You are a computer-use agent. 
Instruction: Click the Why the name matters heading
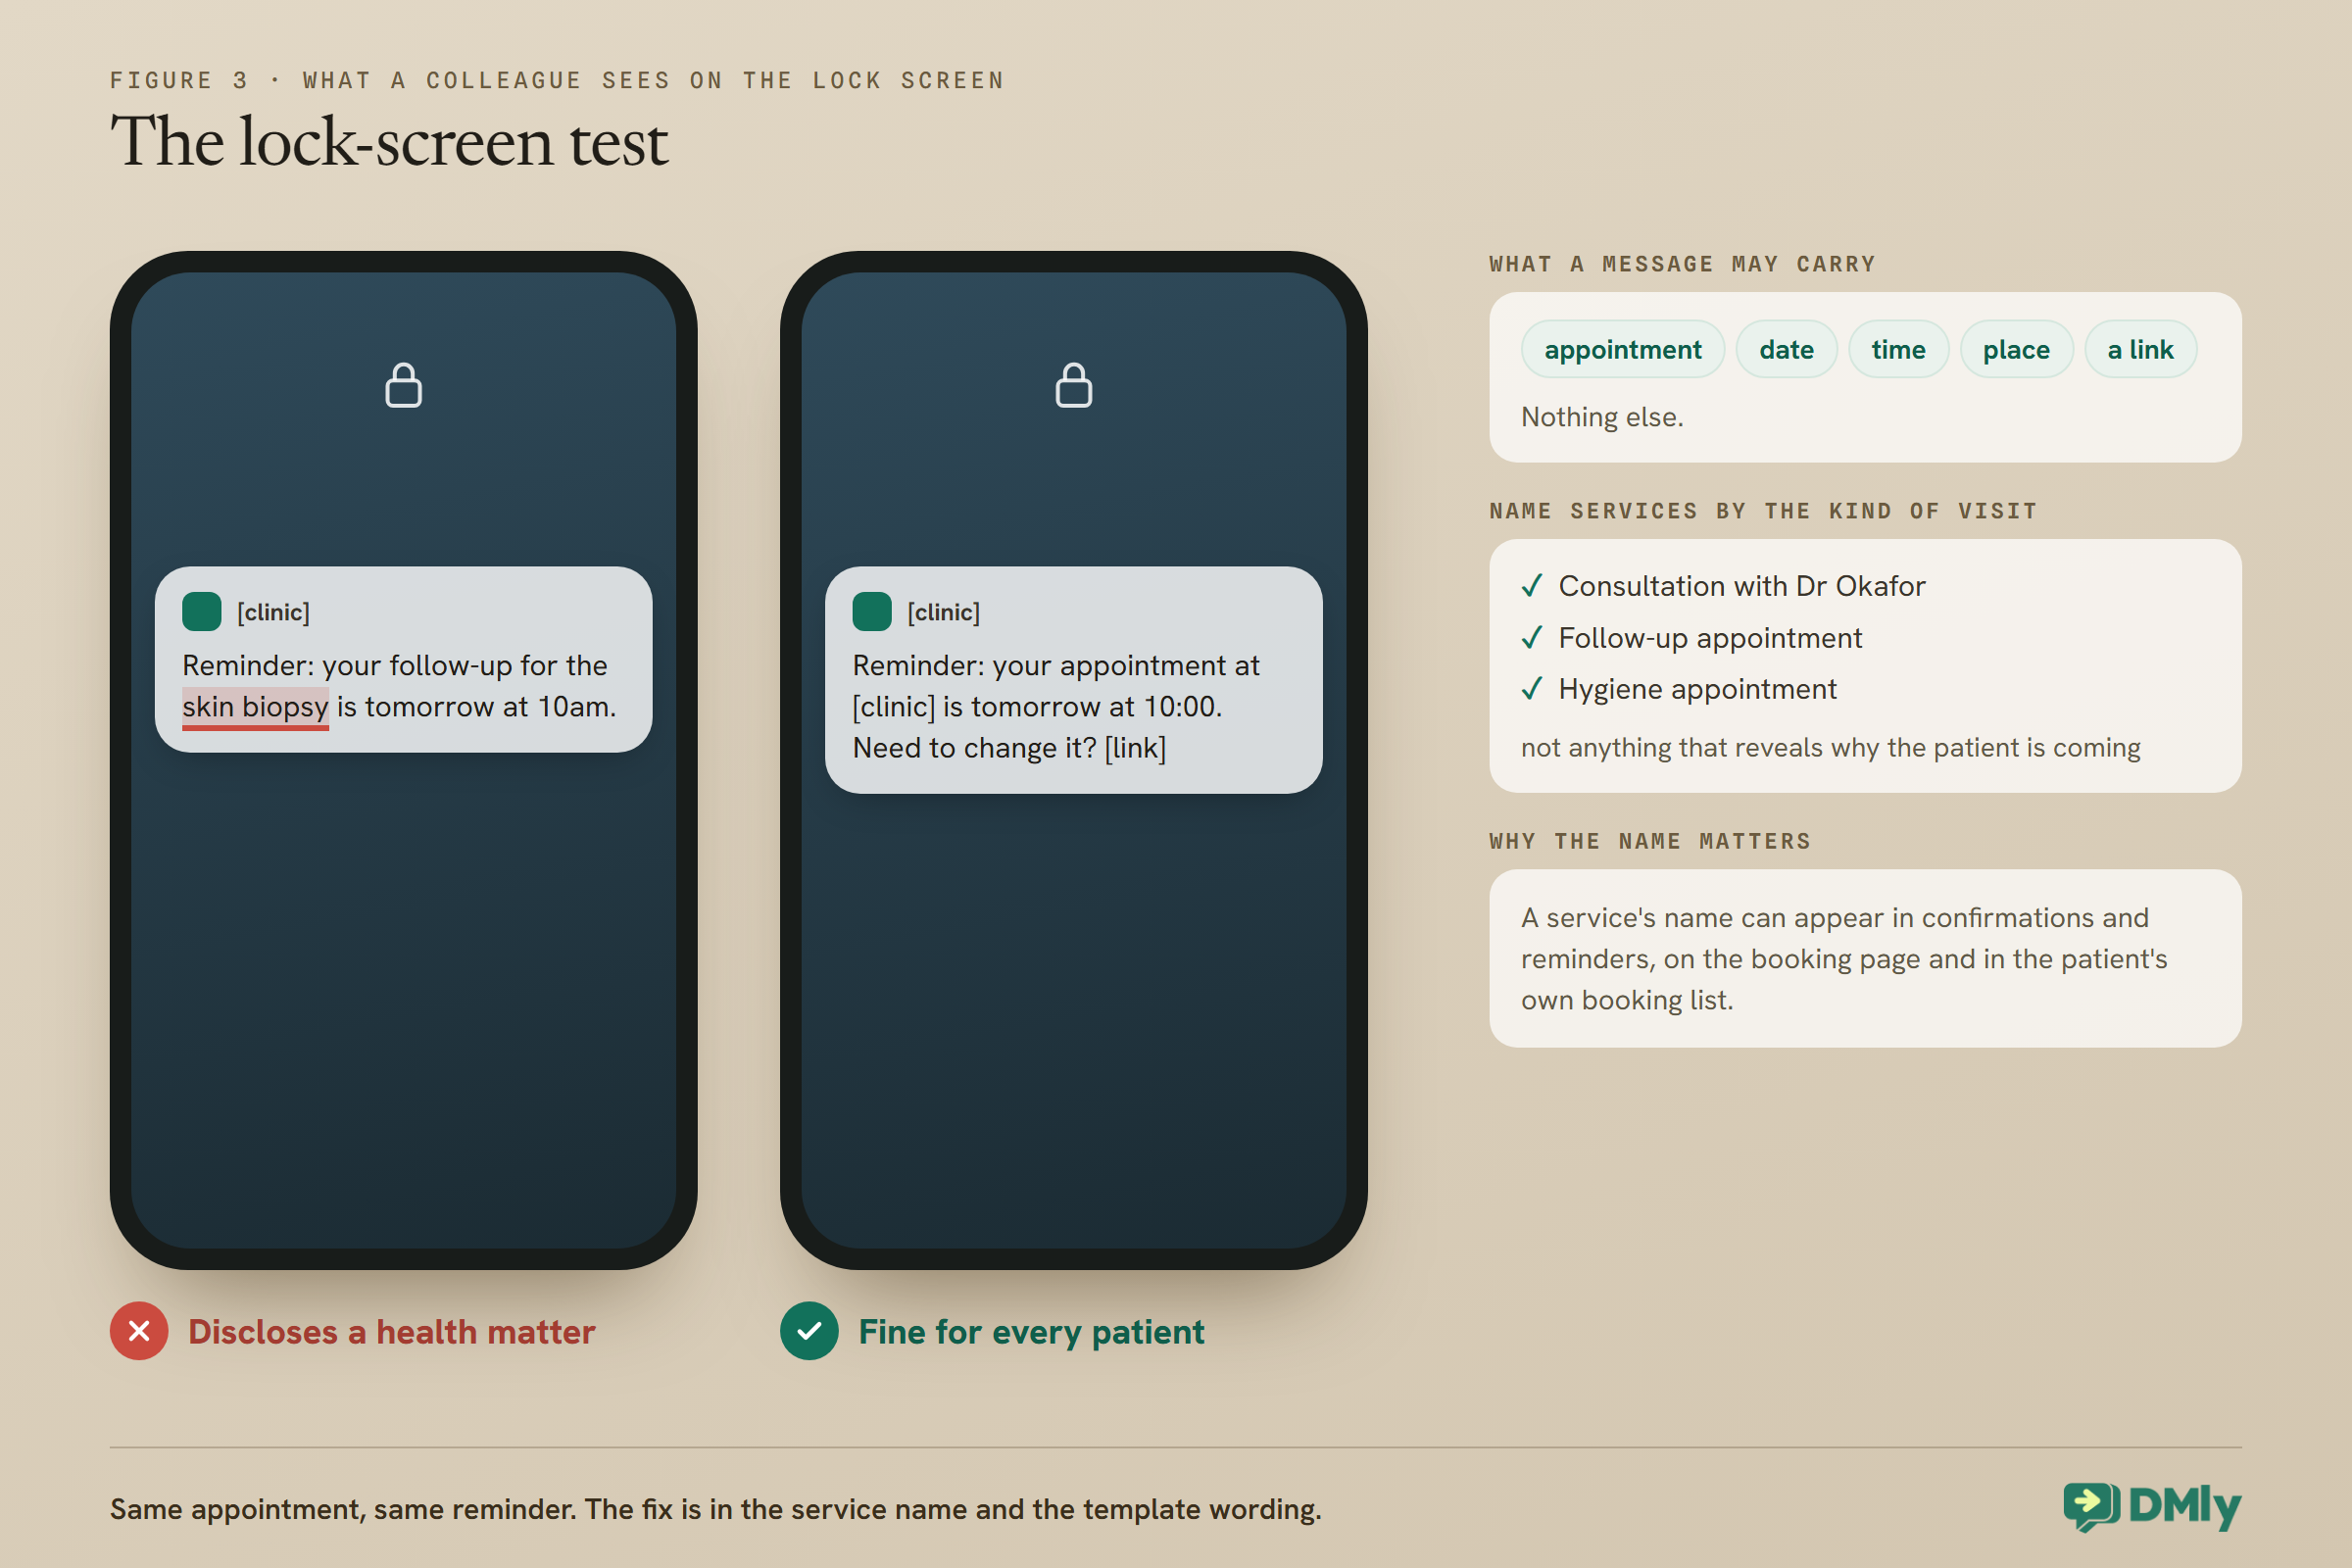[1650, 841]
